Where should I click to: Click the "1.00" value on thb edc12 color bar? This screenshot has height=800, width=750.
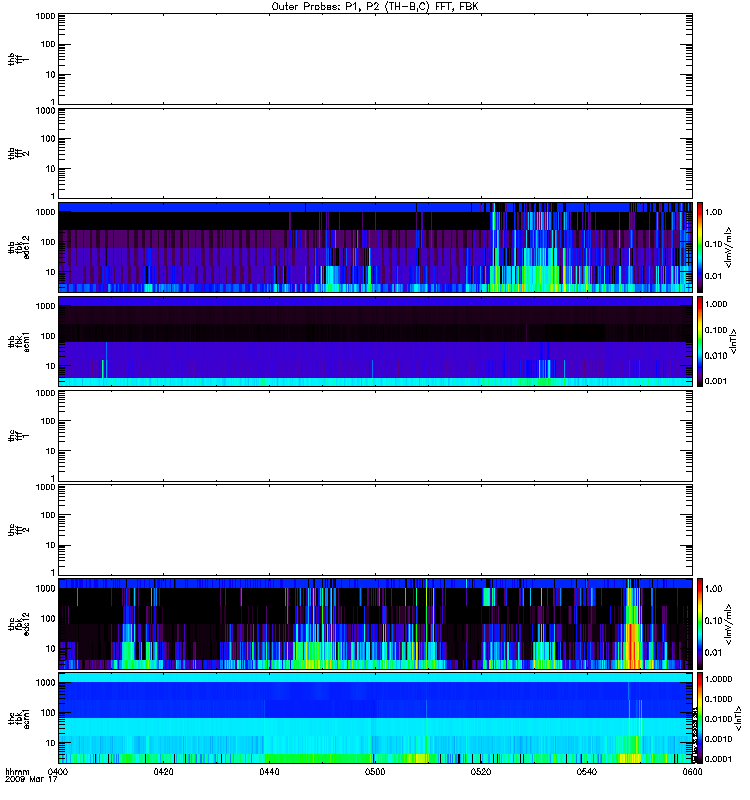tap(713, 212)
